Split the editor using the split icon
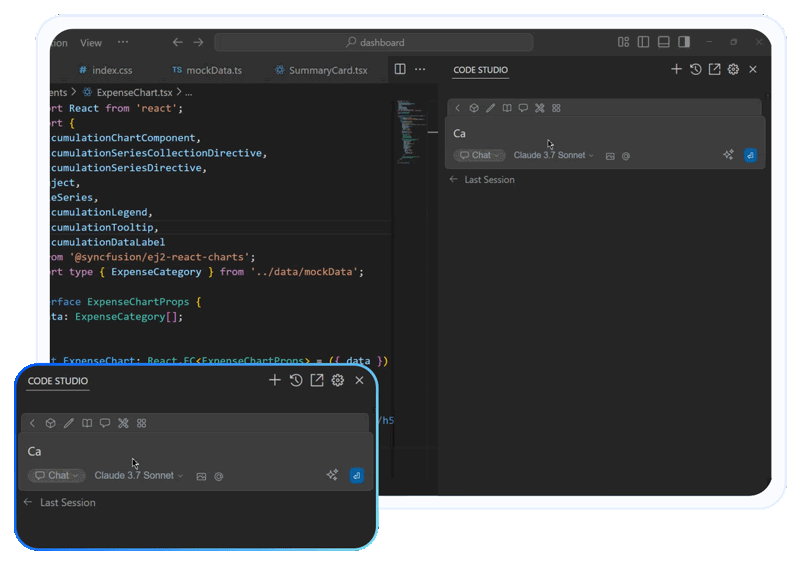Viewport: 800px width, 564px height. coord(400,70)
